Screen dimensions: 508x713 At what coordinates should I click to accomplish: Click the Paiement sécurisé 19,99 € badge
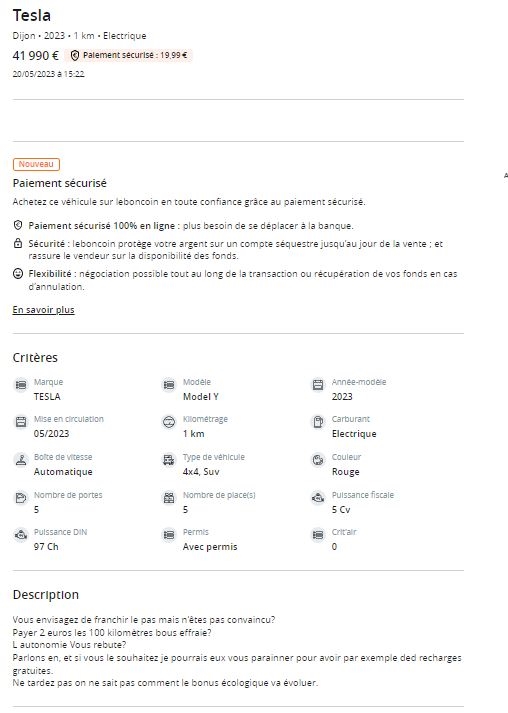pos(129,55)
